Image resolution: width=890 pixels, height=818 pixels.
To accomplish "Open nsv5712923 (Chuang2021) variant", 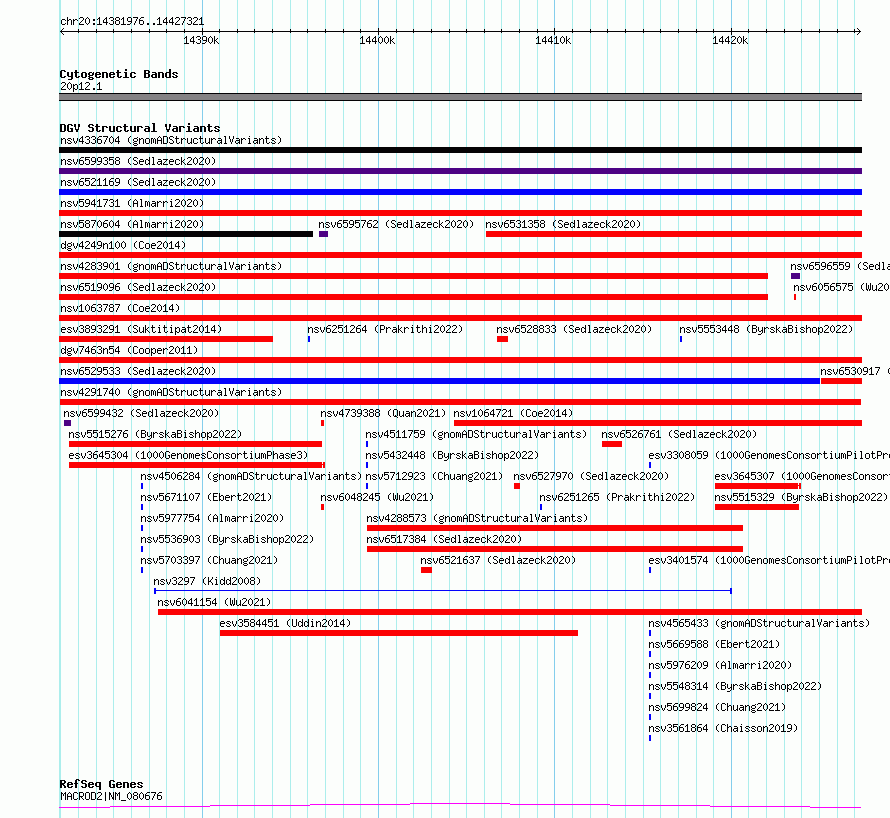I will click(434, 476).
